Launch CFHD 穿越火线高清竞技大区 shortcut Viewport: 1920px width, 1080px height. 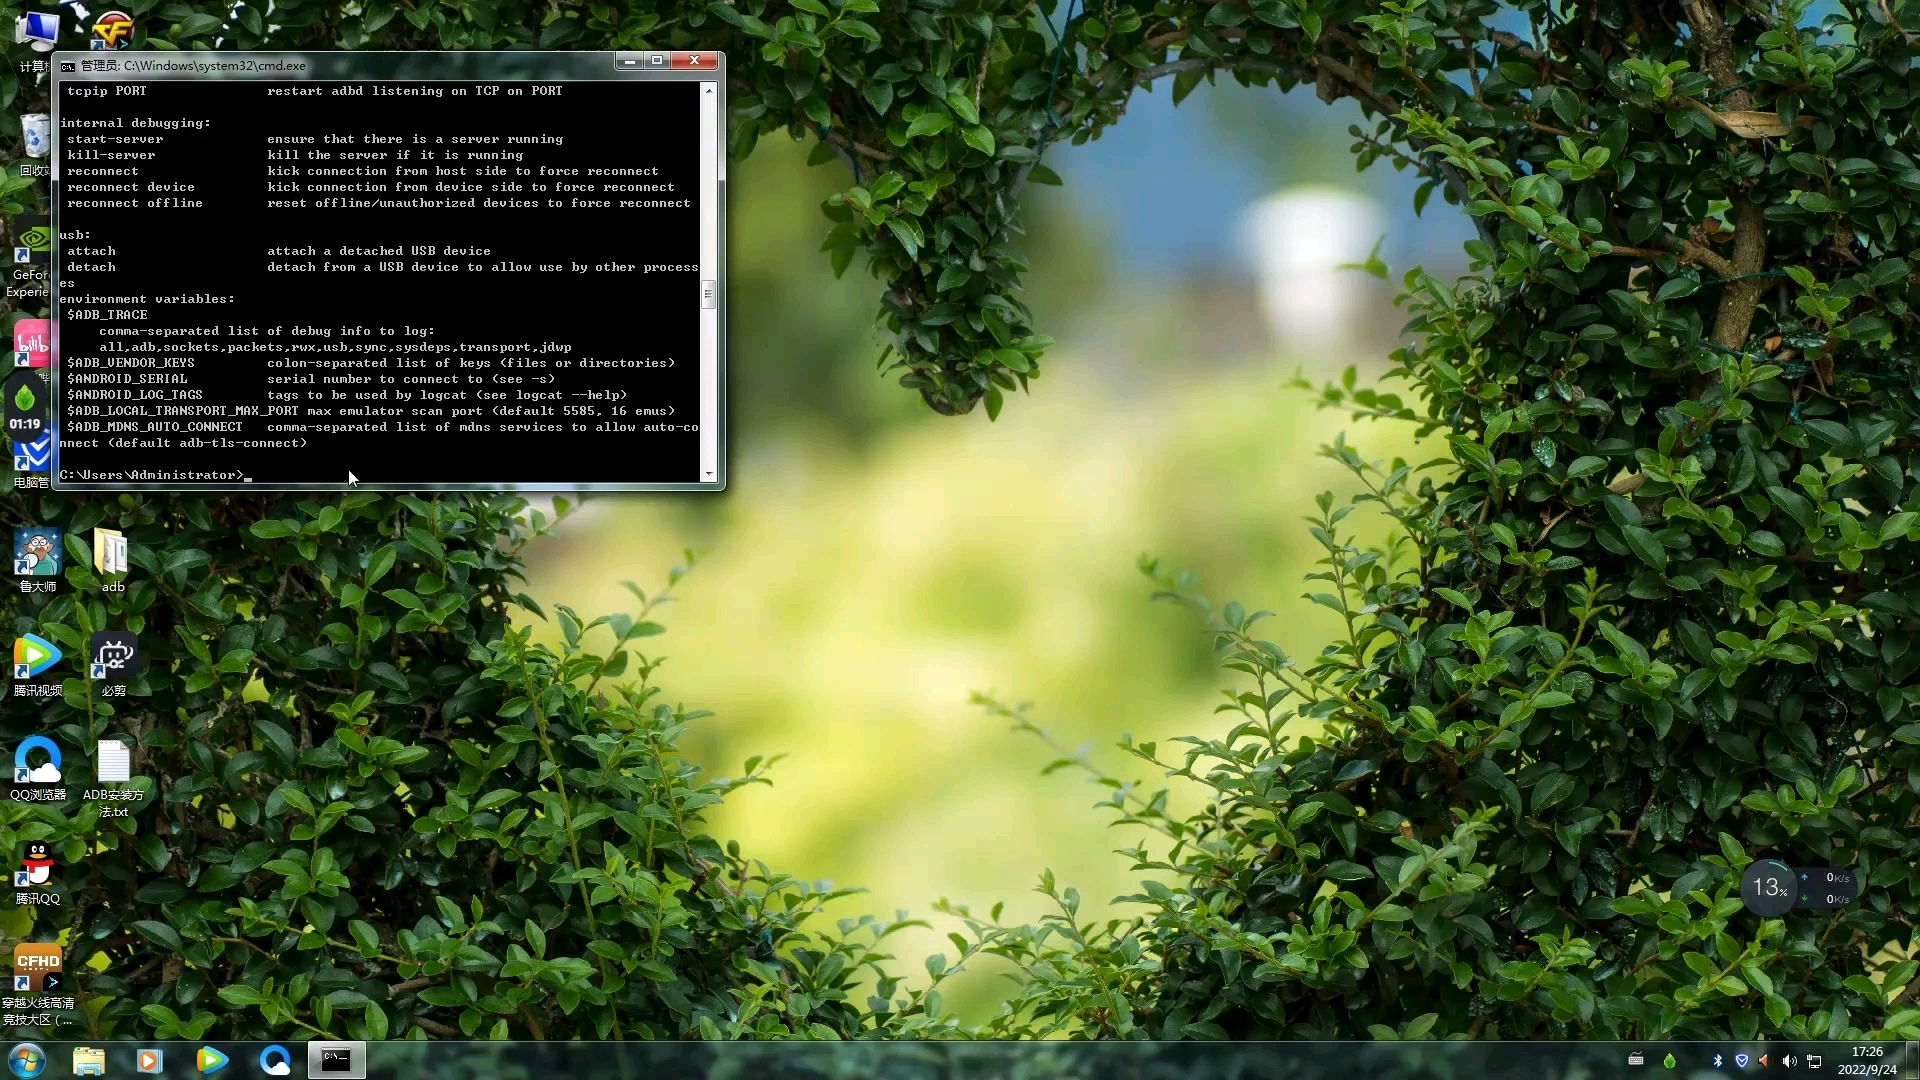37,967
